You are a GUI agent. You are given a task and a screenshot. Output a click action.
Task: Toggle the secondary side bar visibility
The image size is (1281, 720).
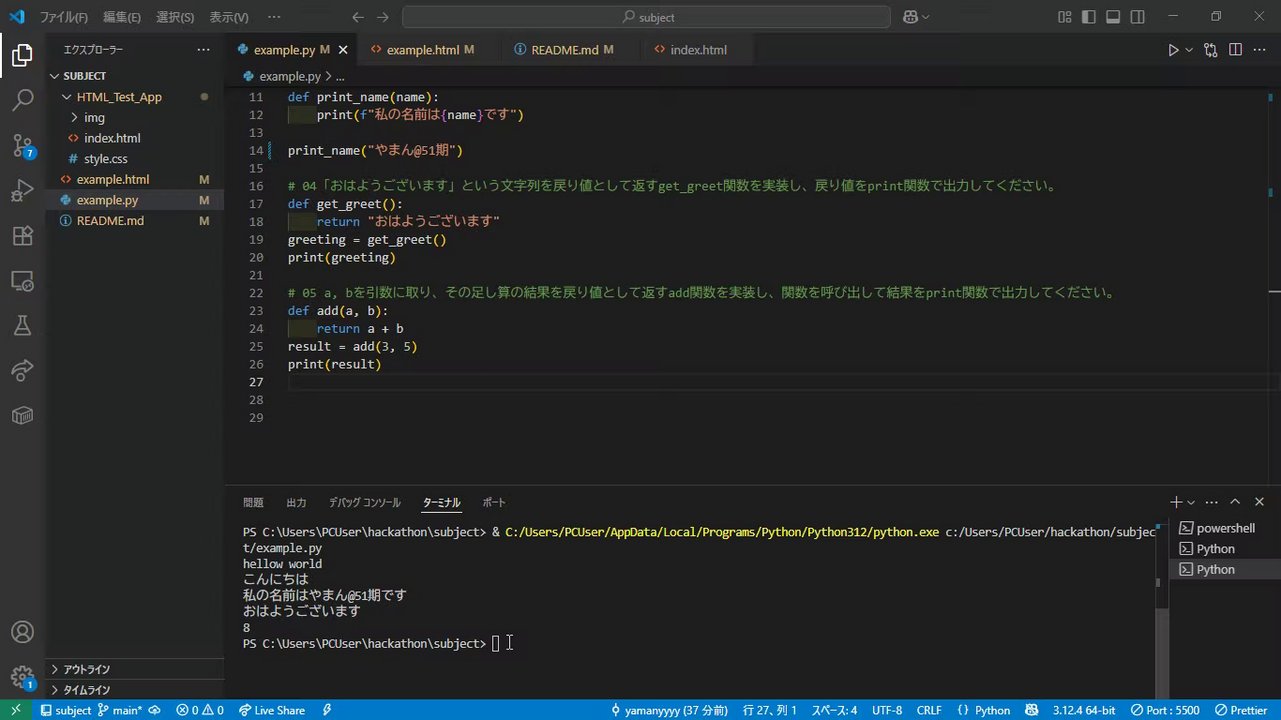pos(1138,17)
